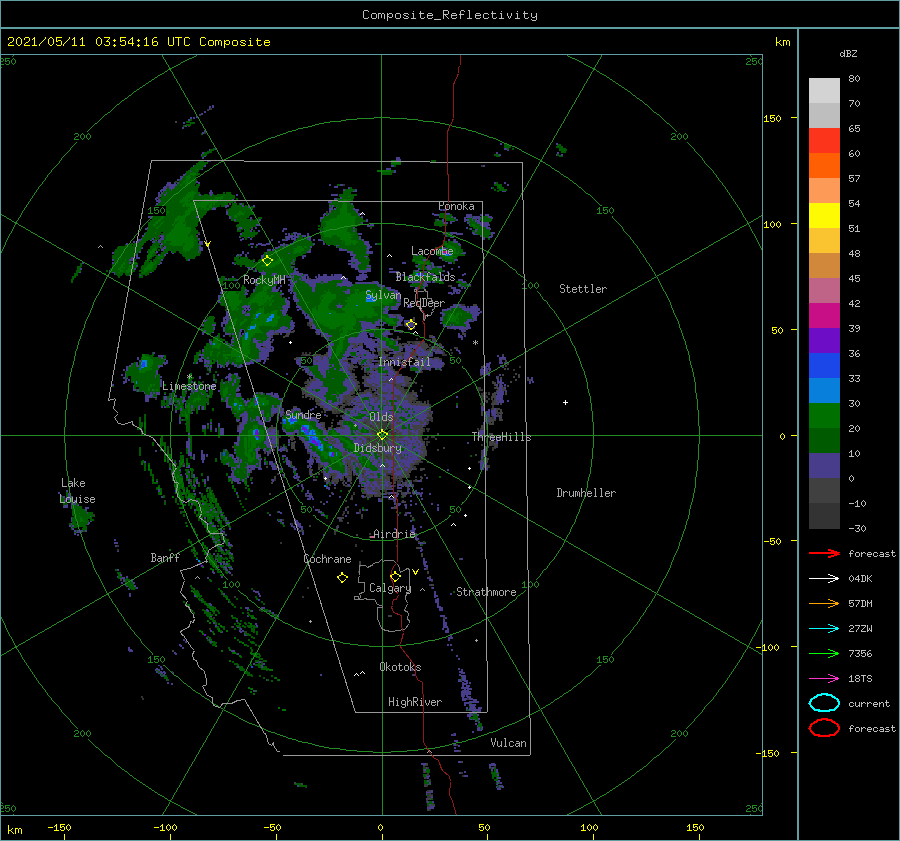Click the red forecast arrow in legend

point(824,553)
